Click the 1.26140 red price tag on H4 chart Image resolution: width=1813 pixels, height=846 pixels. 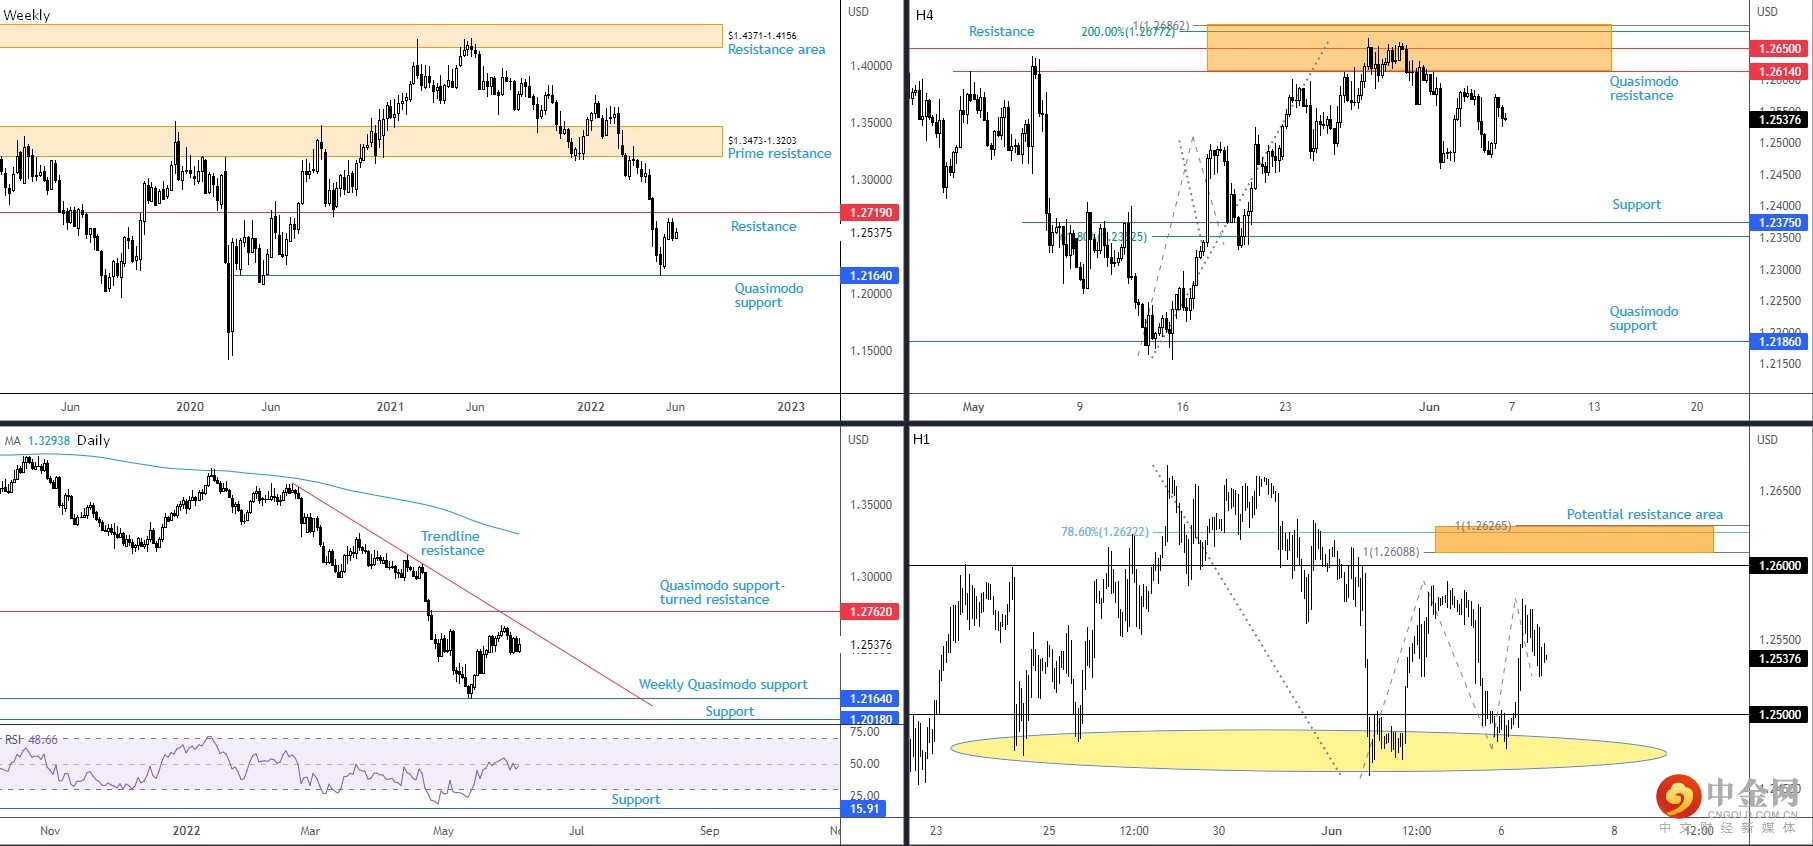pyautogui.click(x=1780, y=72)
